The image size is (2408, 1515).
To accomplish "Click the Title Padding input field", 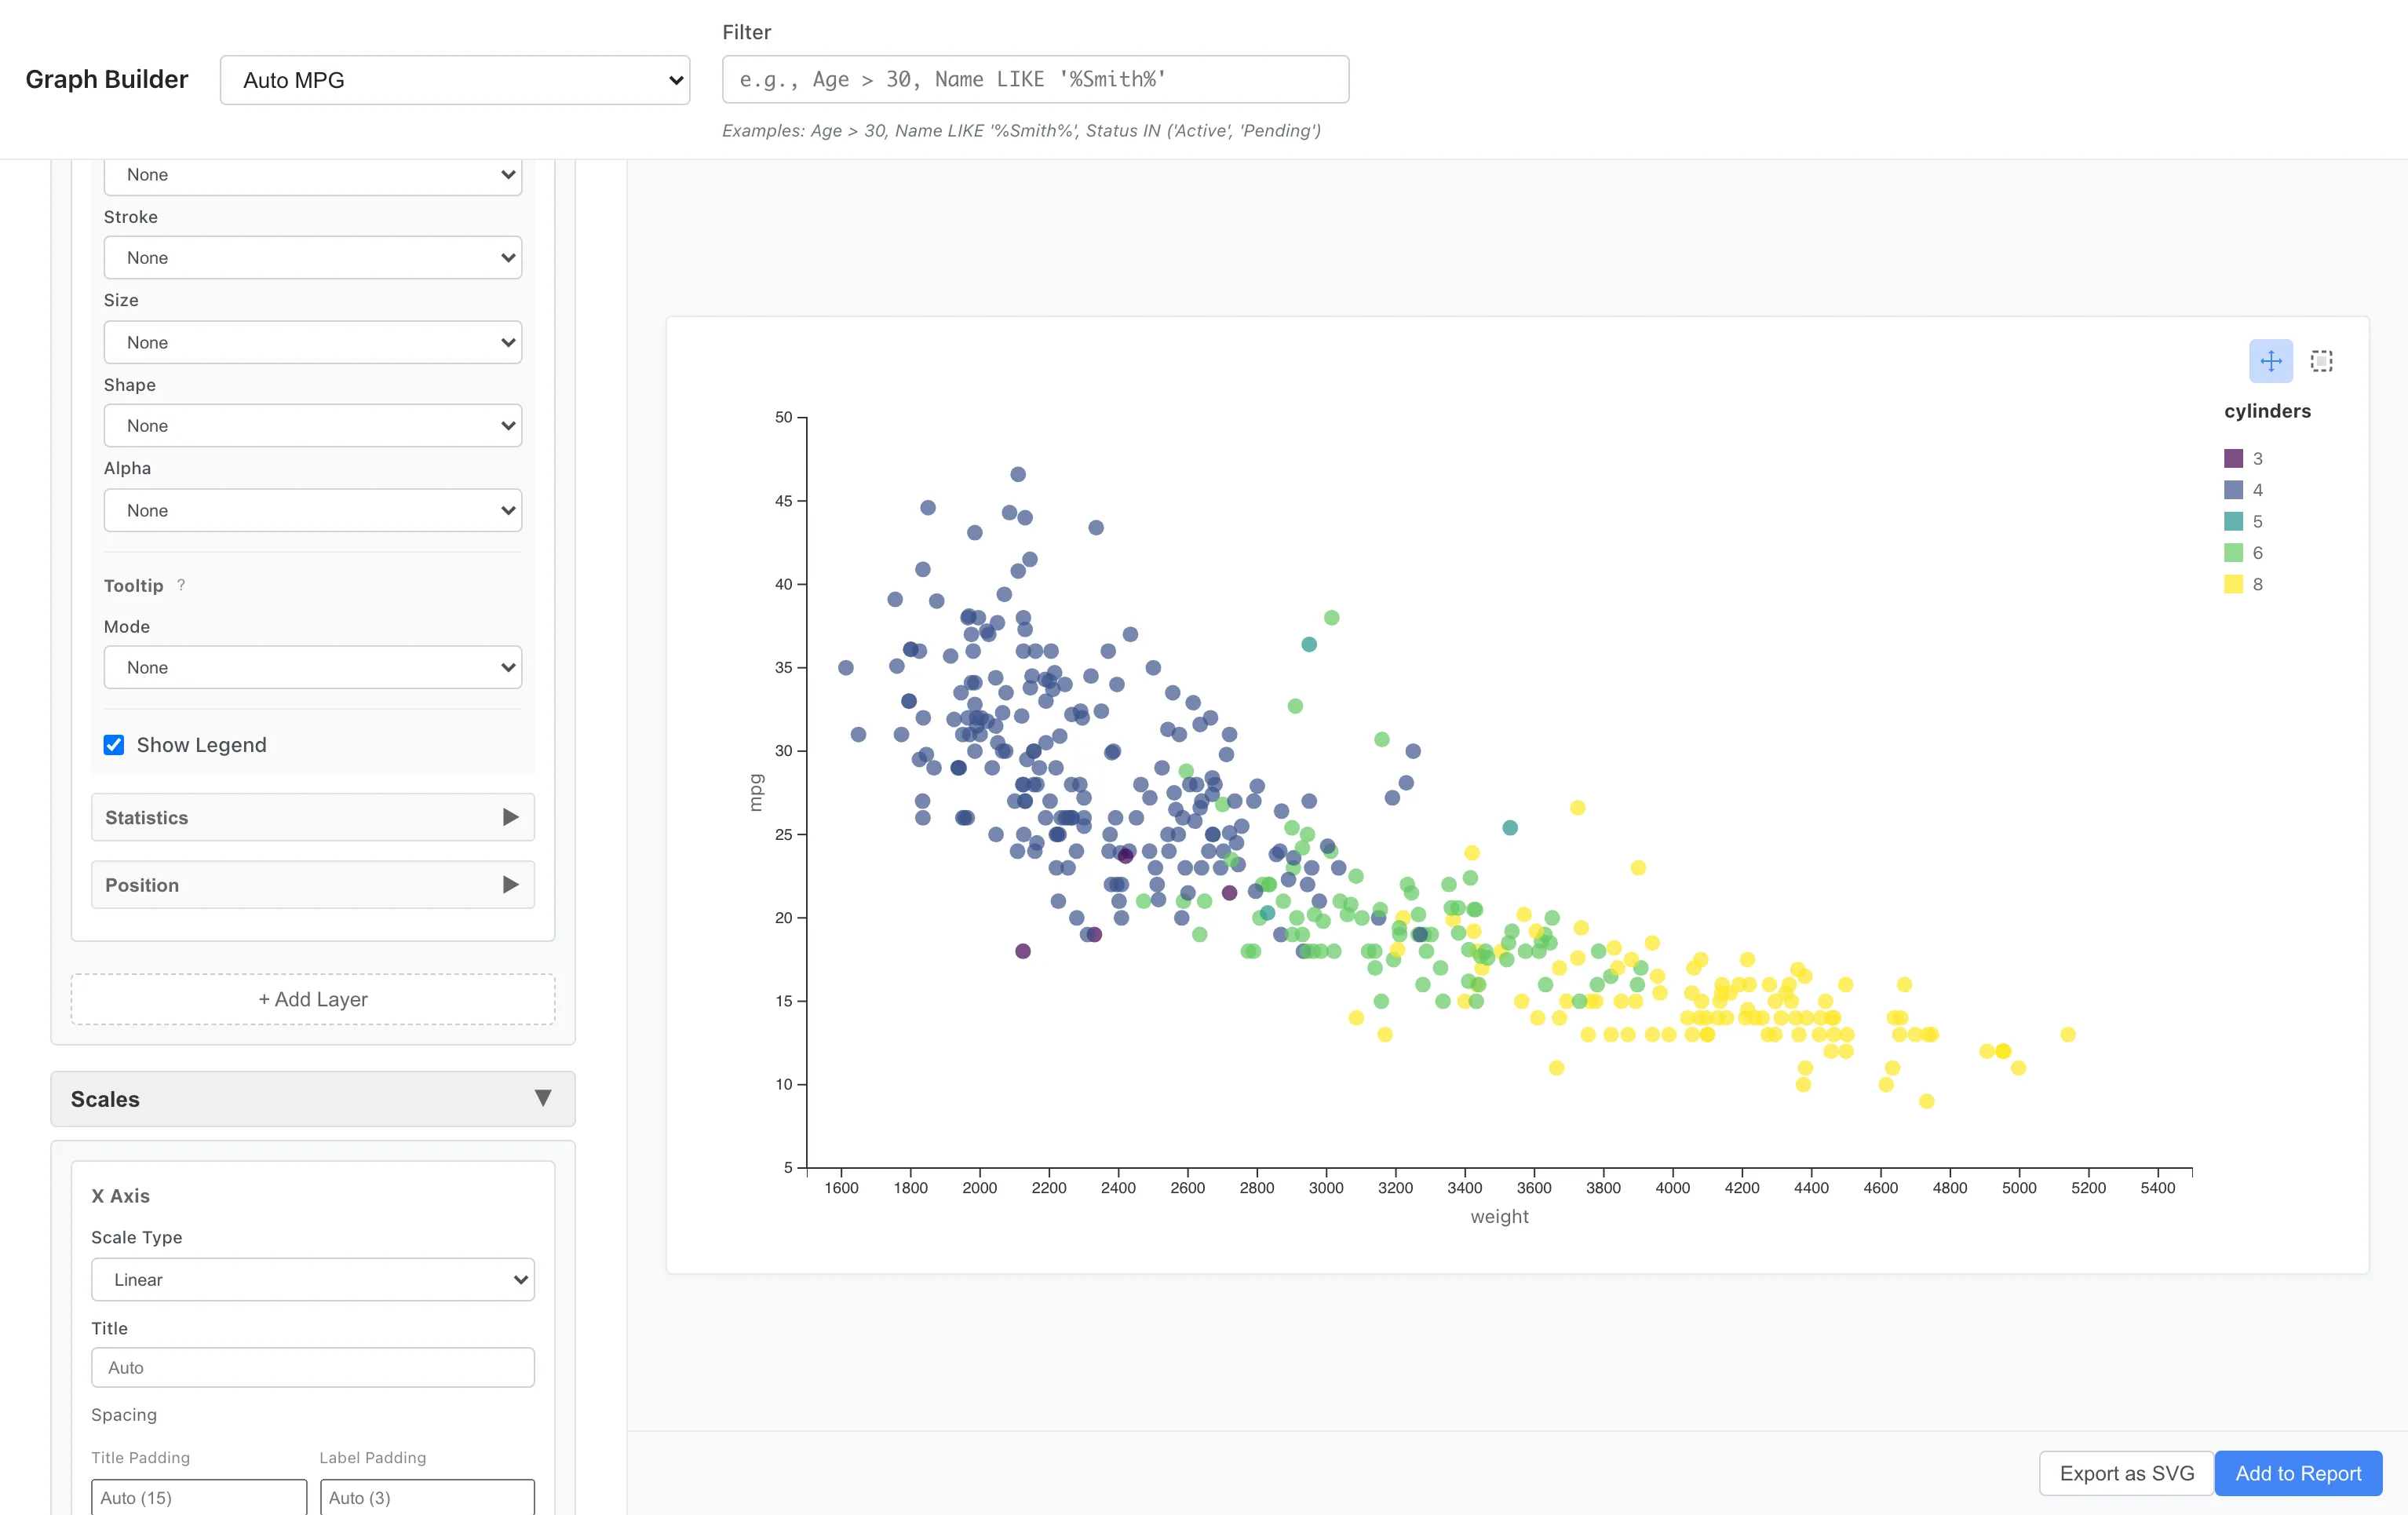I will coord(199,1497).
